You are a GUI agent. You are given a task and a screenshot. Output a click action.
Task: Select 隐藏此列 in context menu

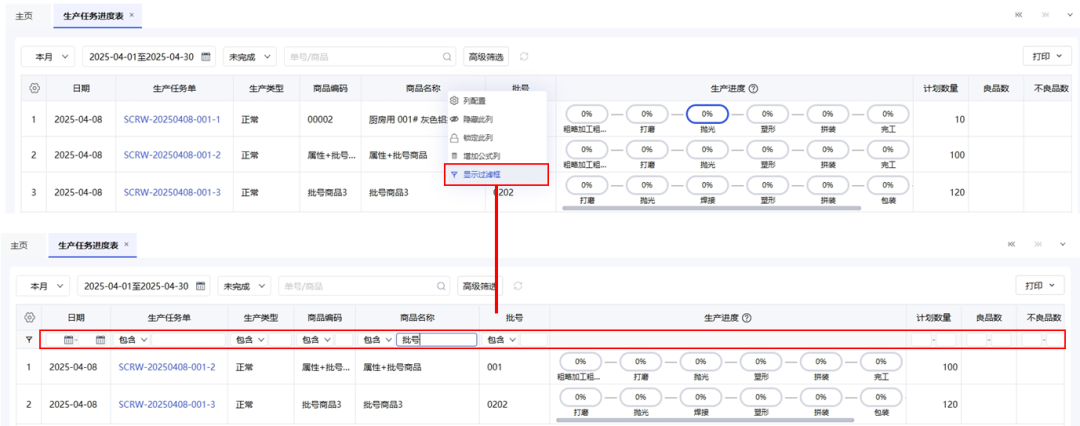497,119
